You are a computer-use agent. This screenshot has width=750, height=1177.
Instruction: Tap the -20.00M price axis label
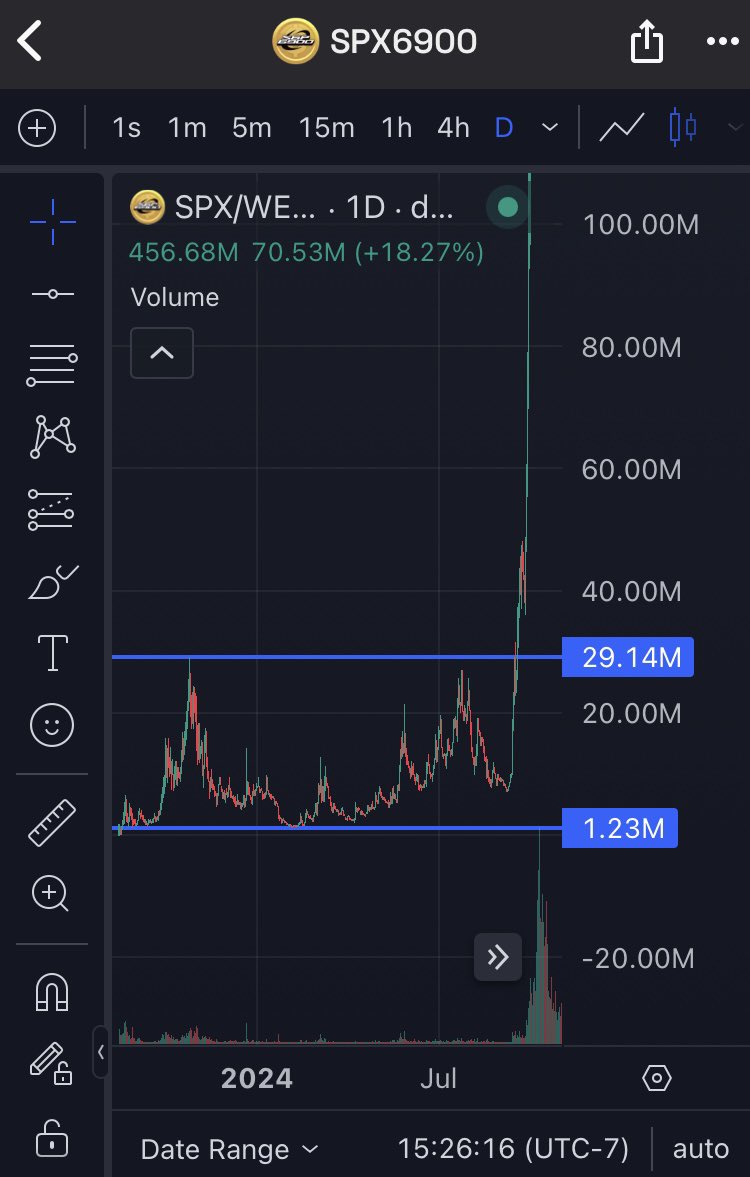tap(638, 959)
